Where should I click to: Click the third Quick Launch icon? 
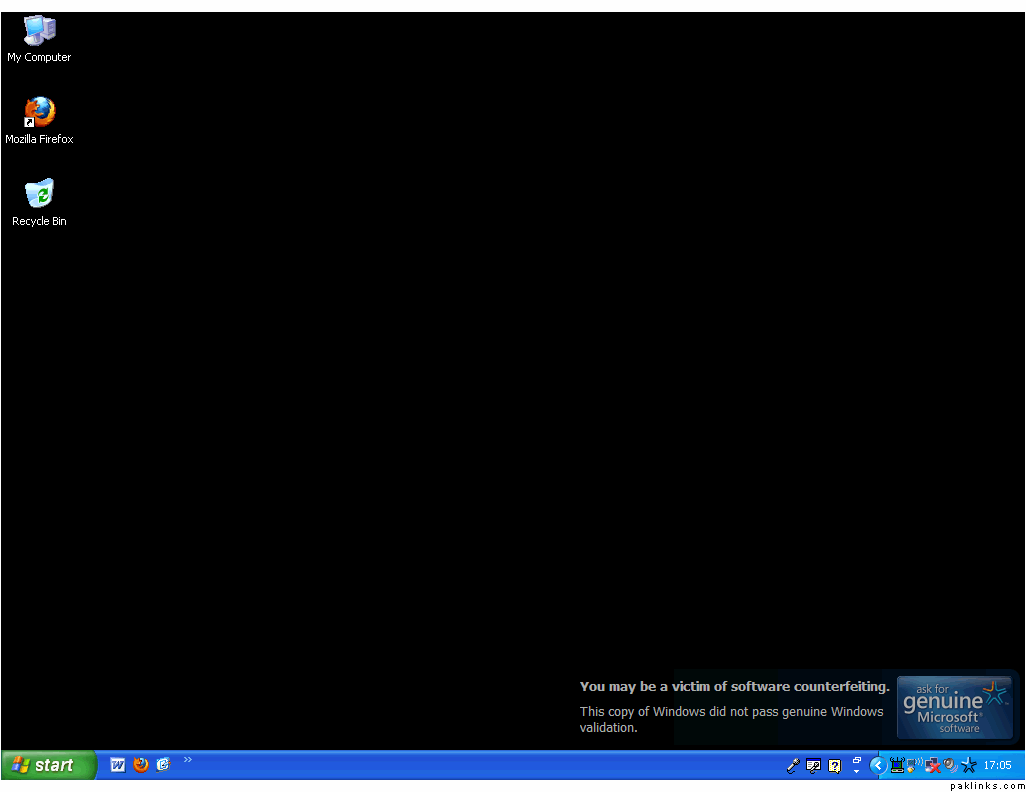click(x=164, y=765)
